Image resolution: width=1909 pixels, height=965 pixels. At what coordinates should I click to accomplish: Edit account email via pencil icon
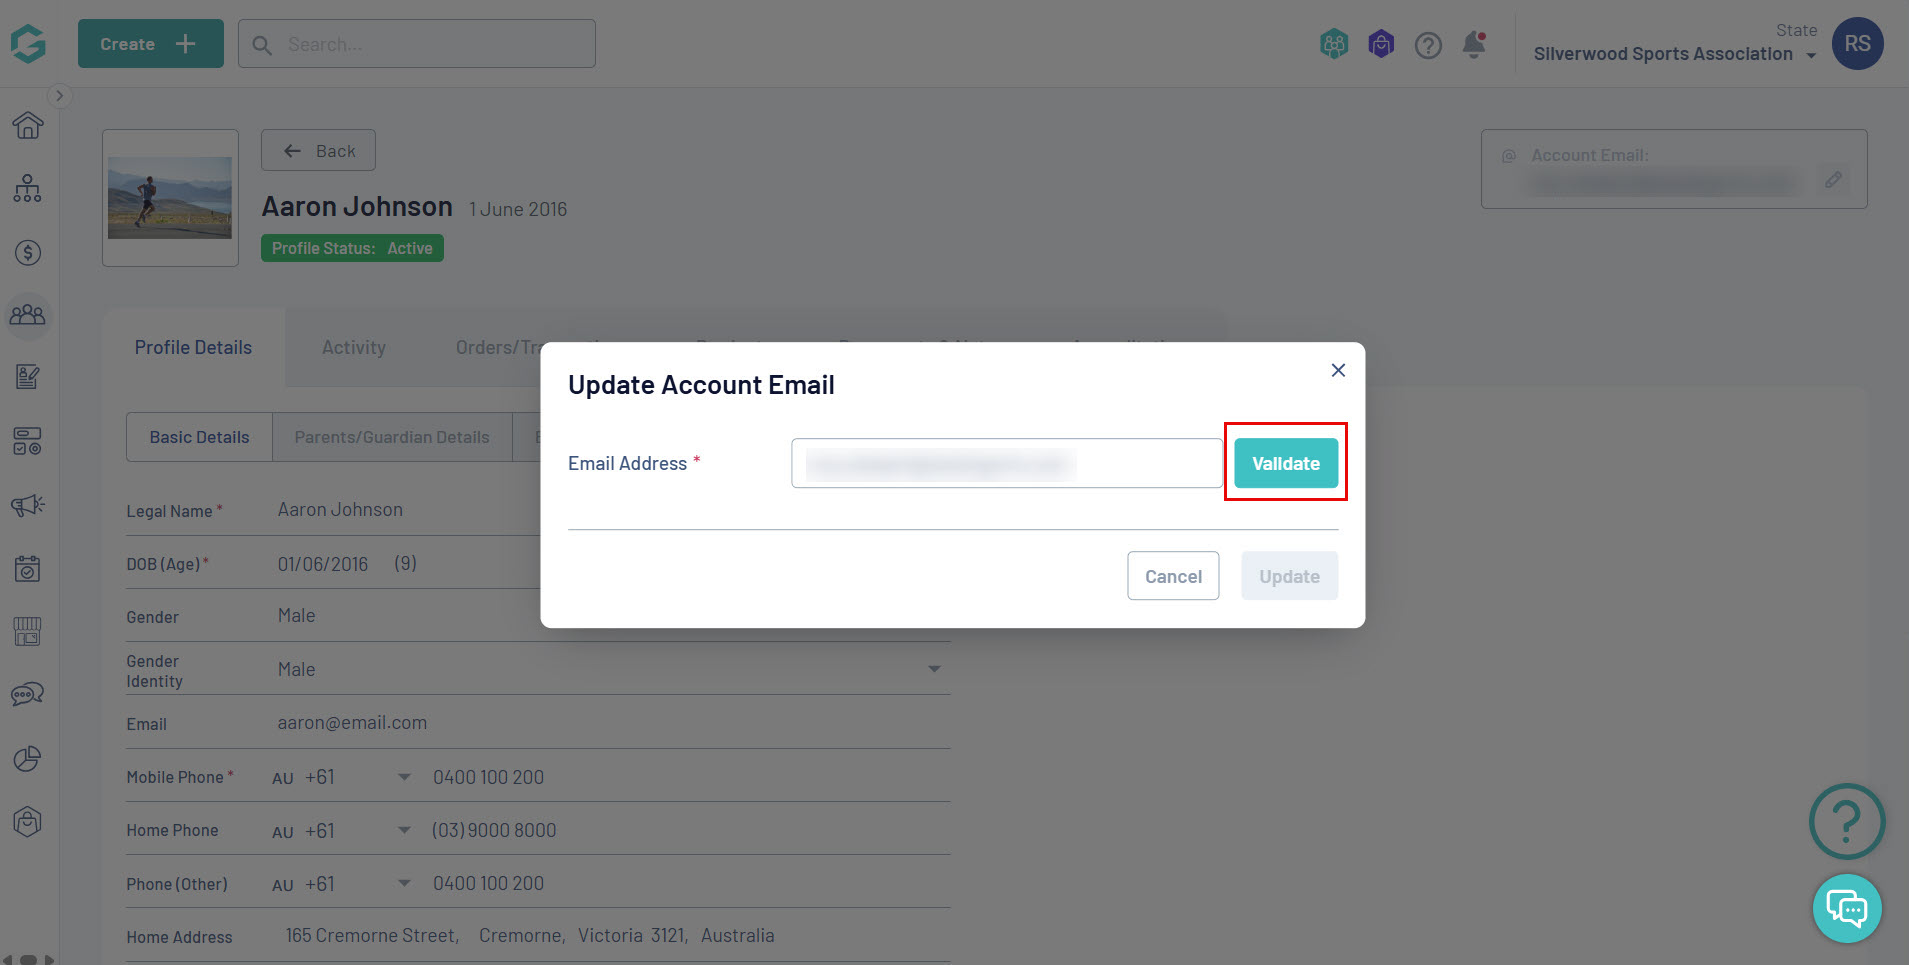click(1833, 180)
